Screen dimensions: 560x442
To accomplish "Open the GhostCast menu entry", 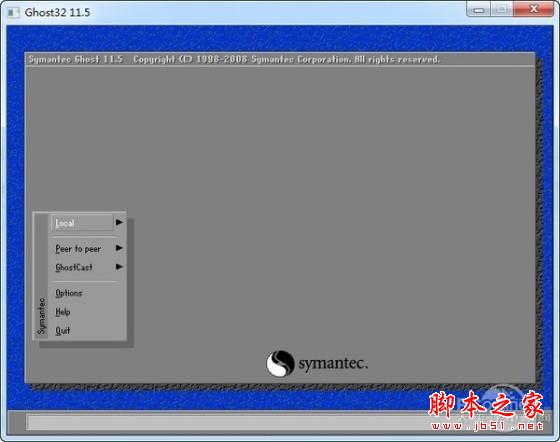I will [74, 267].
